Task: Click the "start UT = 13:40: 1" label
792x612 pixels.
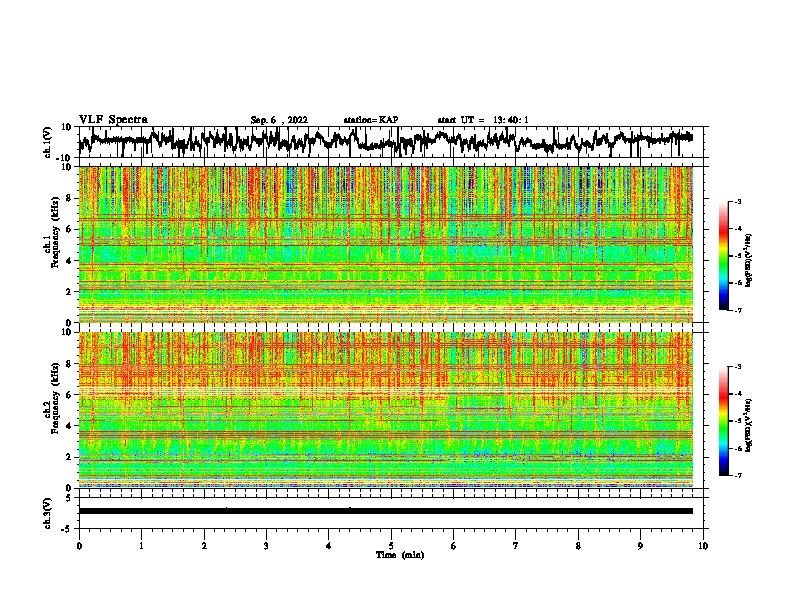Action: pyautogui.click(x=483, y=120)
